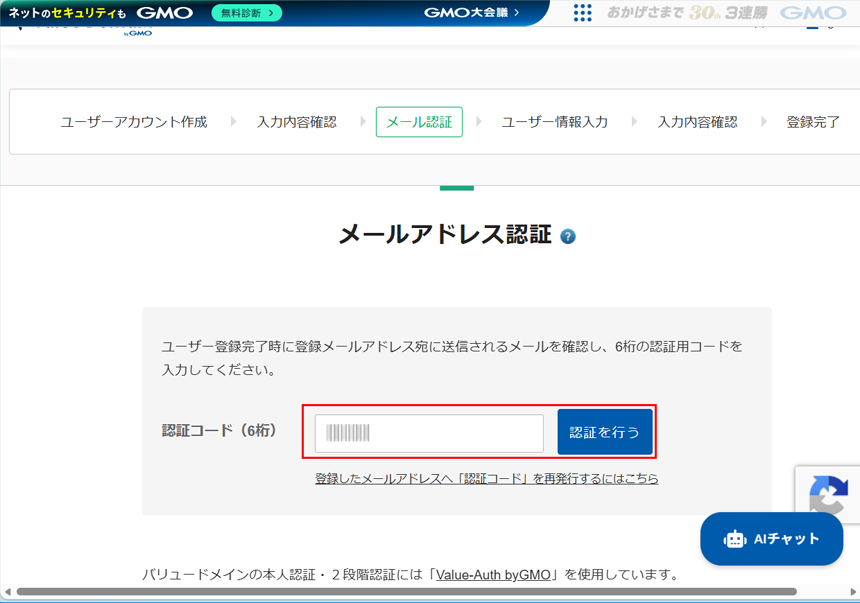Open the GMO大会議 banner link

coord(472,13)
